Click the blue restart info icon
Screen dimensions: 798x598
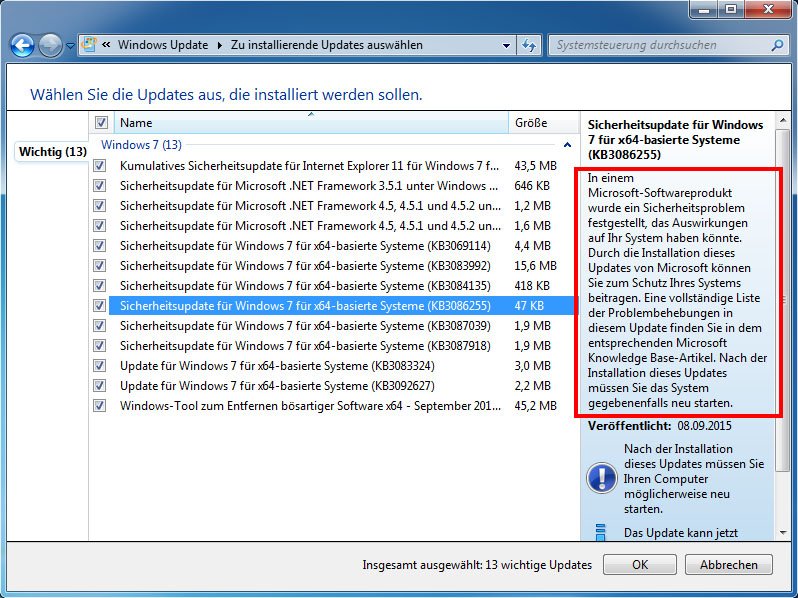coord(601,478)
